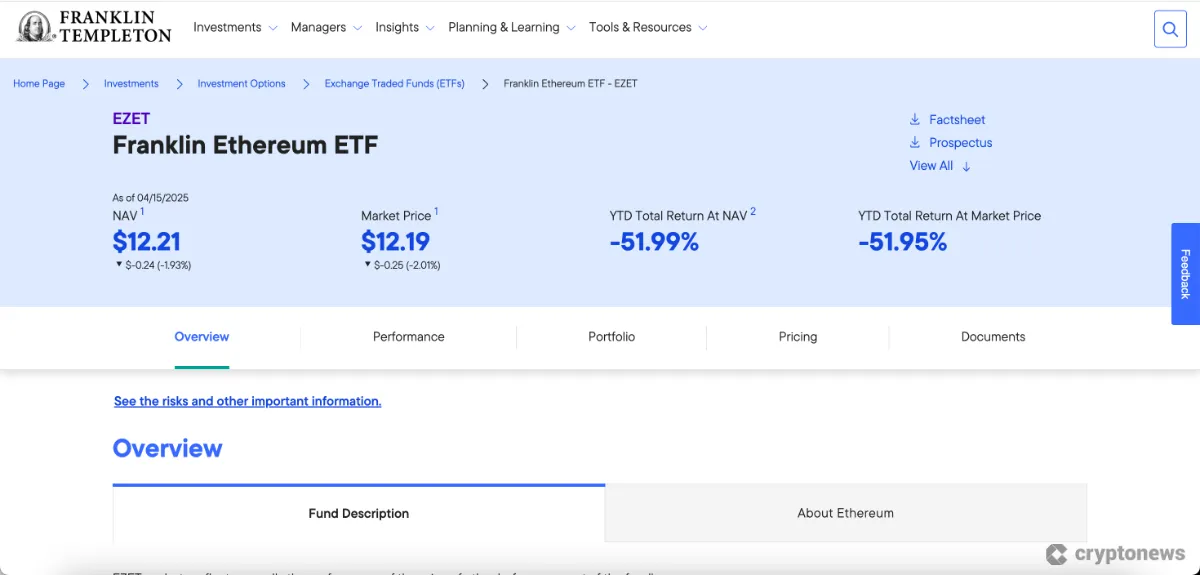This screenshot has width=1200, height=575.
Task: Click the NAV value $12.21
Action: click(147, 241)
